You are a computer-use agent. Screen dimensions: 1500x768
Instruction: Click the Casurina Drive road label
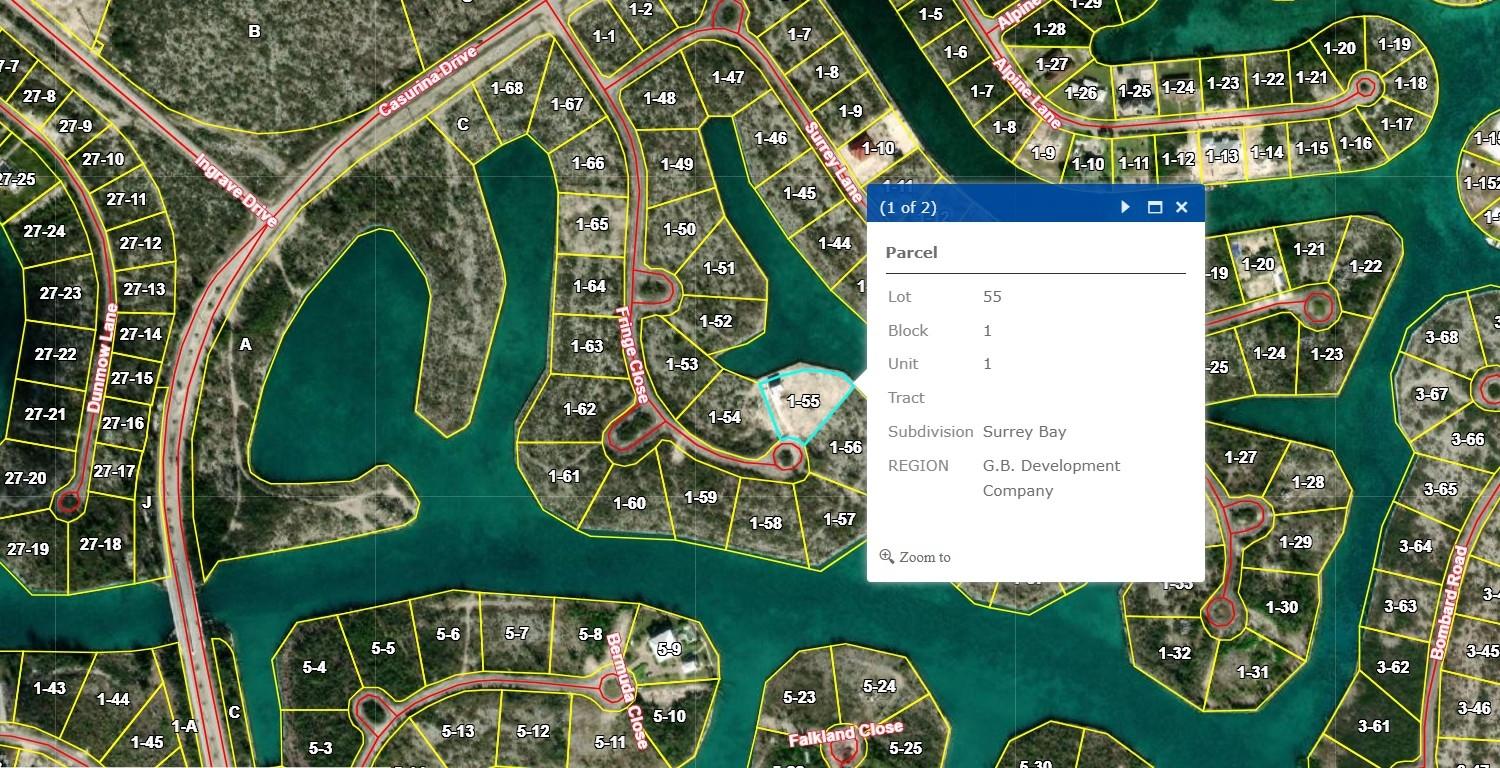(x=429, y=82)
